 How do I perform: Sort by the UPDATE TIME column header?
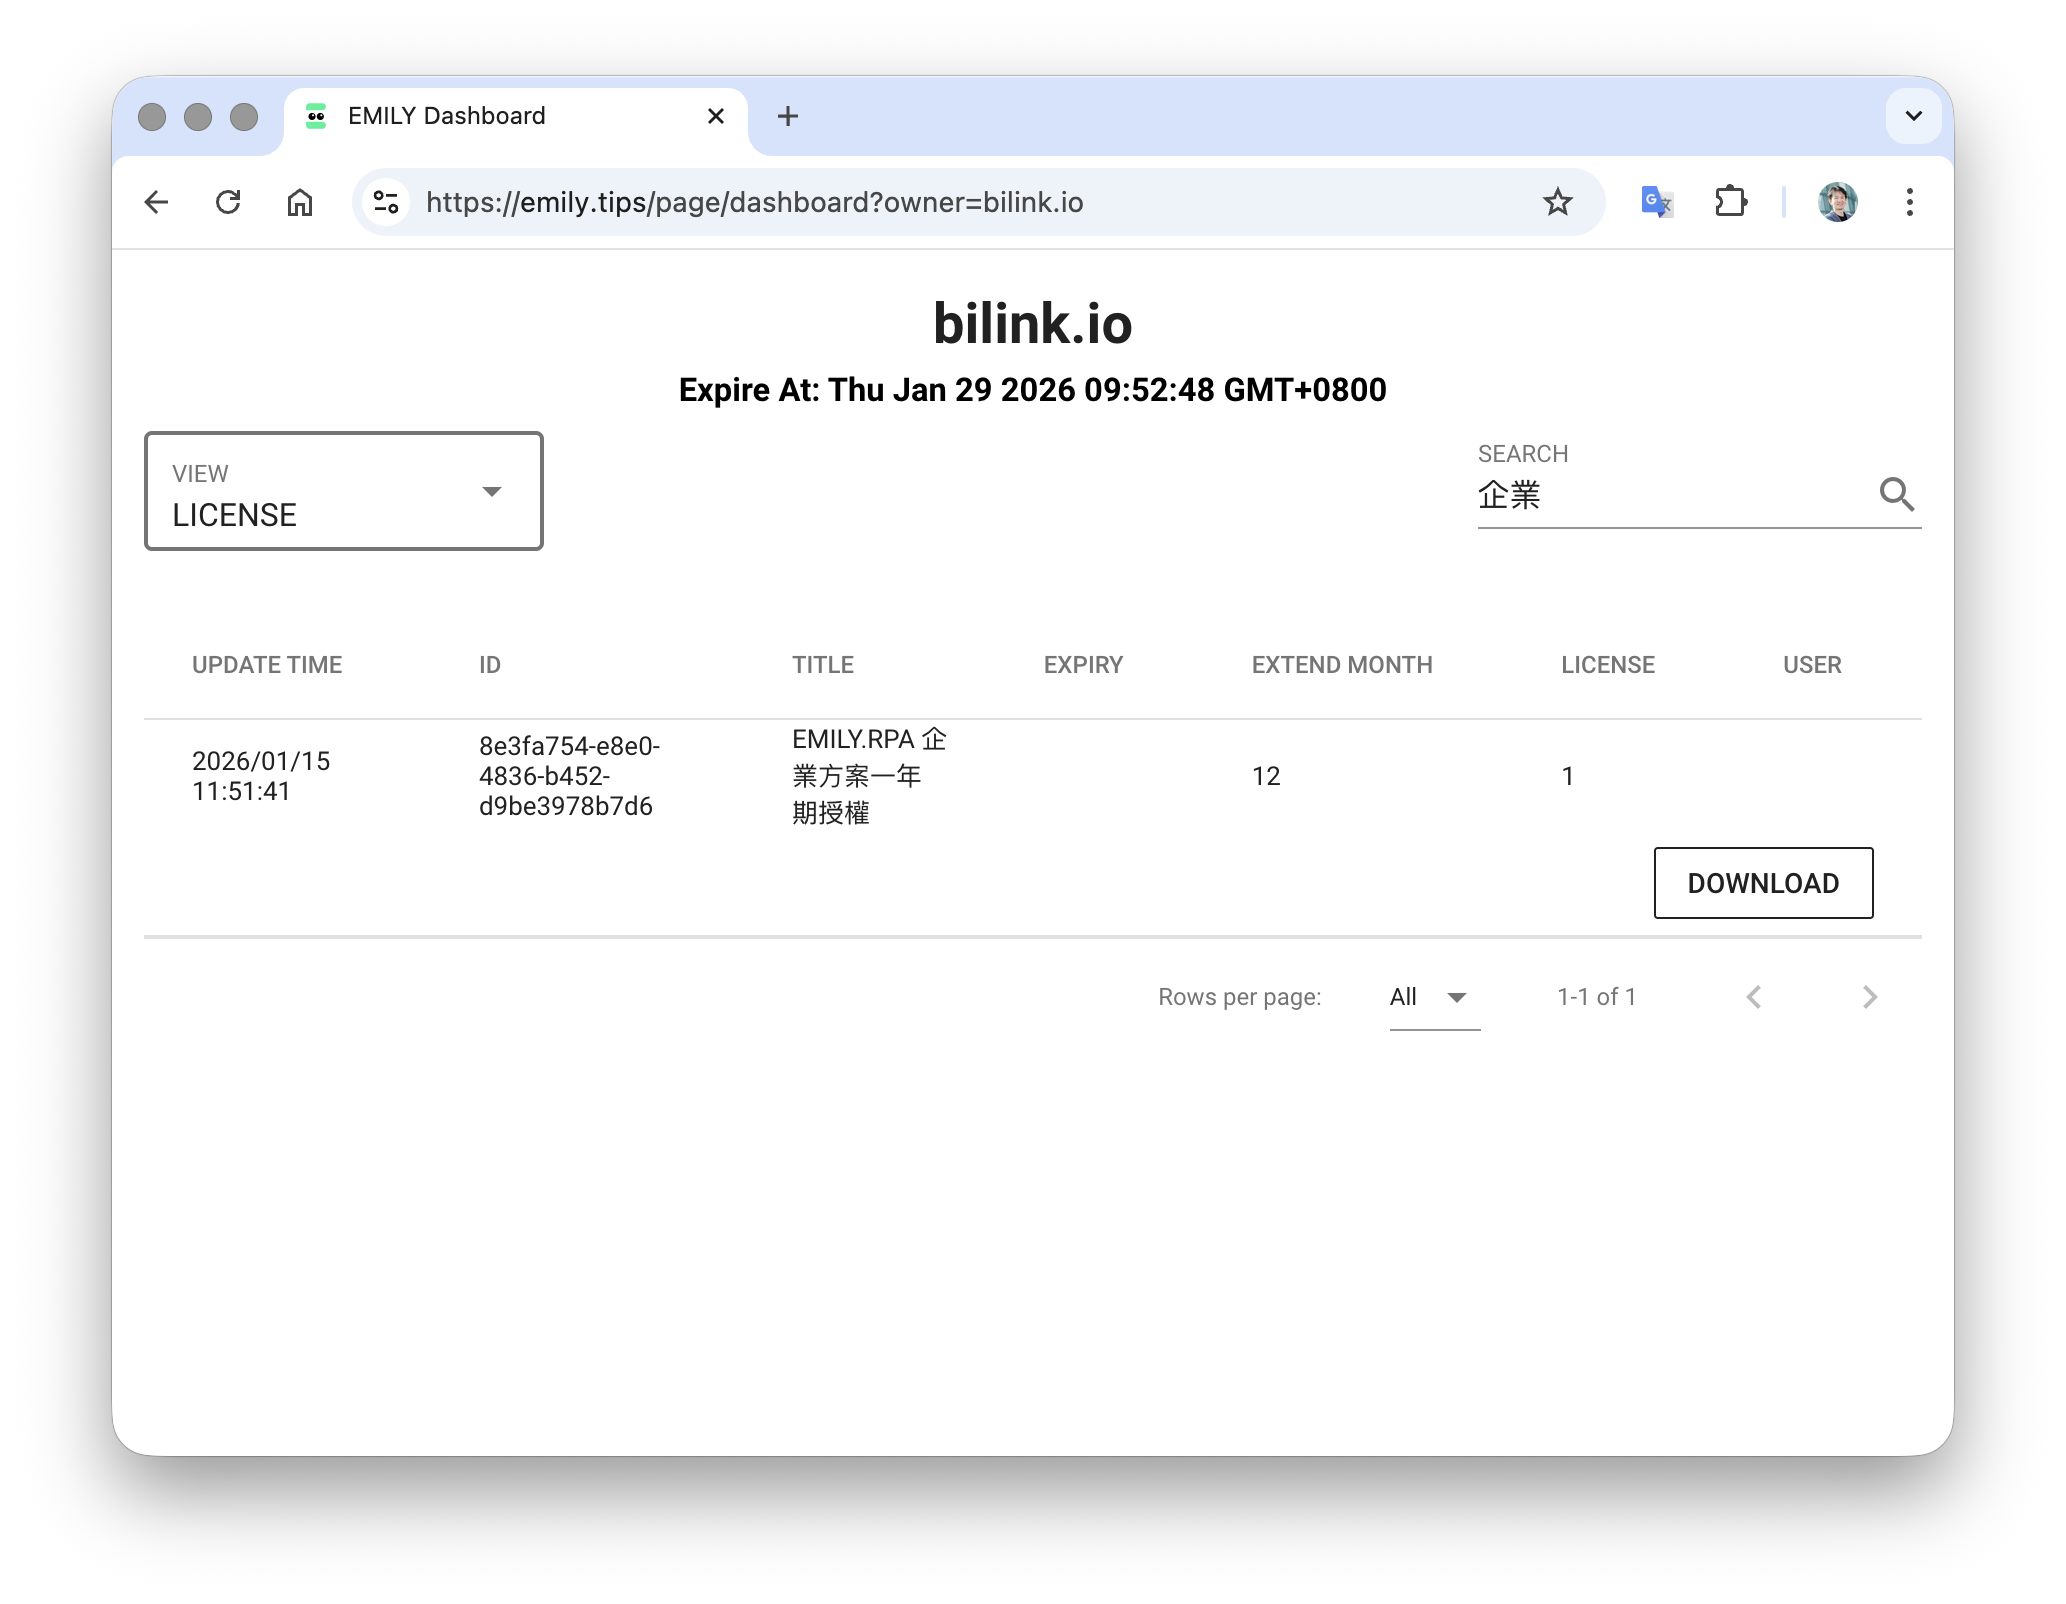pos(267,665)
